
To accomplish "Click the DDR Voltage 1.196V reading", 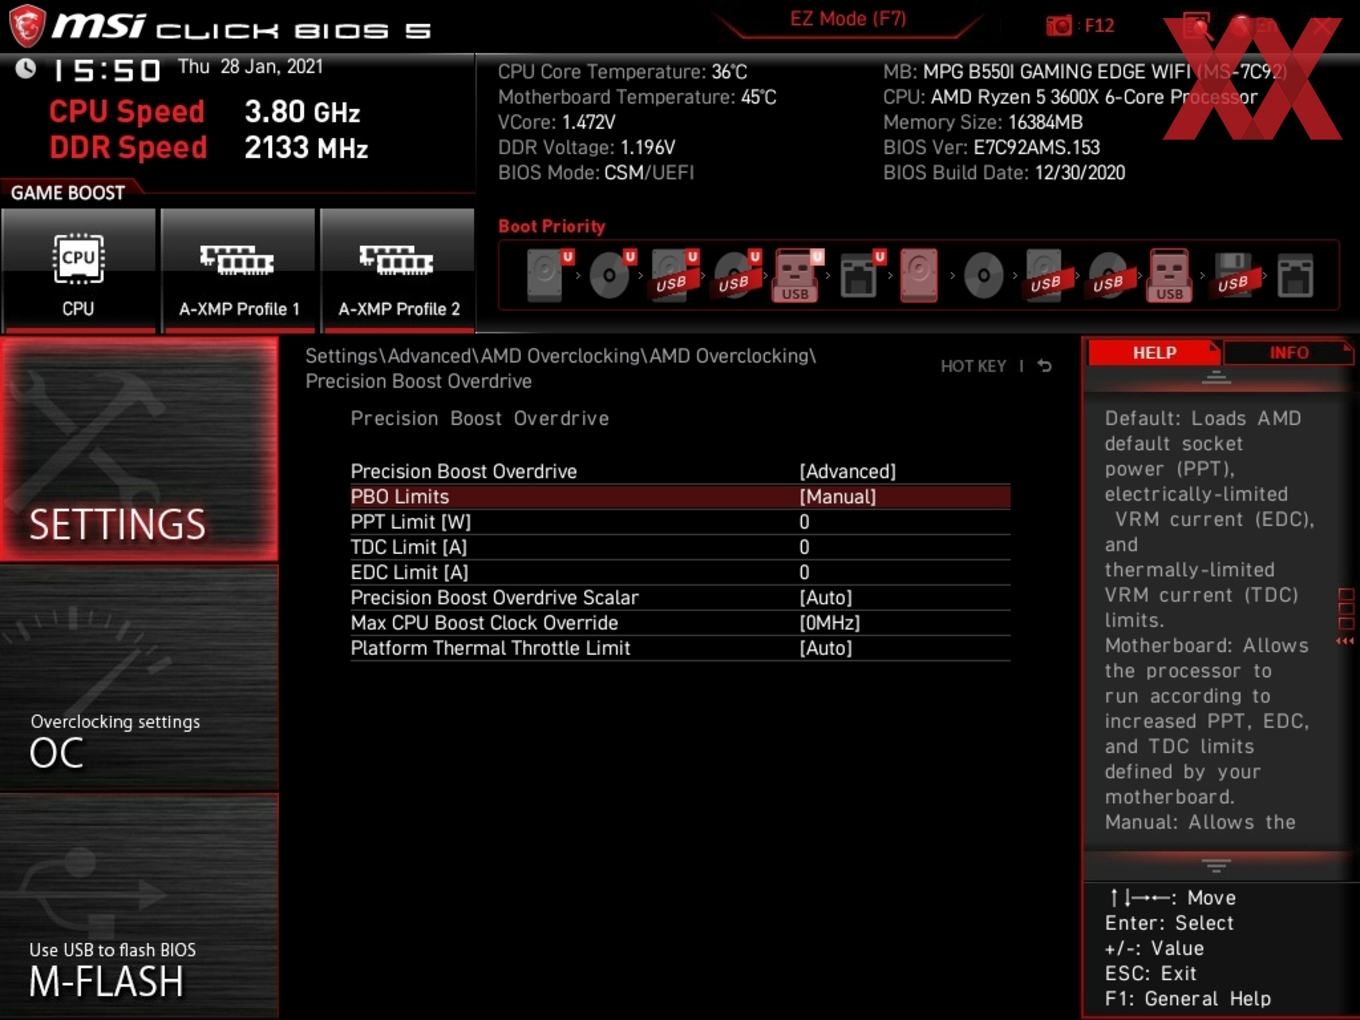I will [x=586, y=147].
